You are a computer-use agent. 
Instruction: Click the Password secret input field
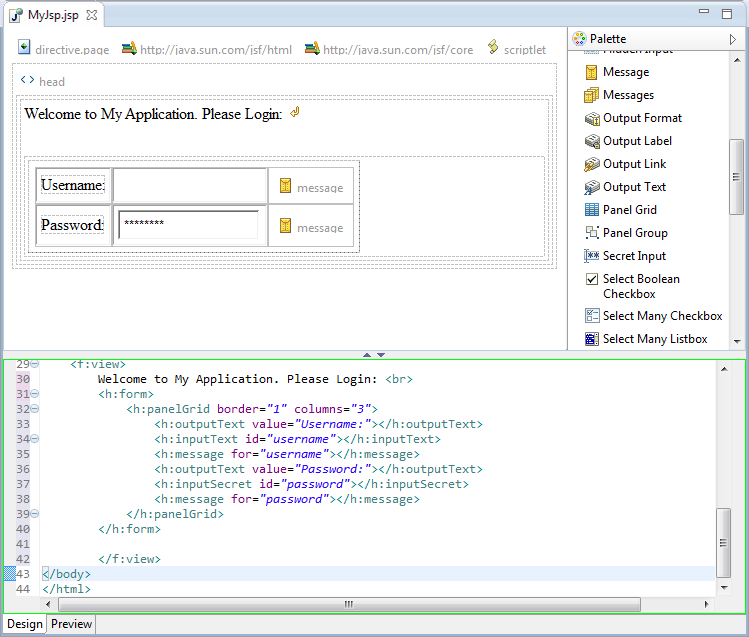pos(189,224)
